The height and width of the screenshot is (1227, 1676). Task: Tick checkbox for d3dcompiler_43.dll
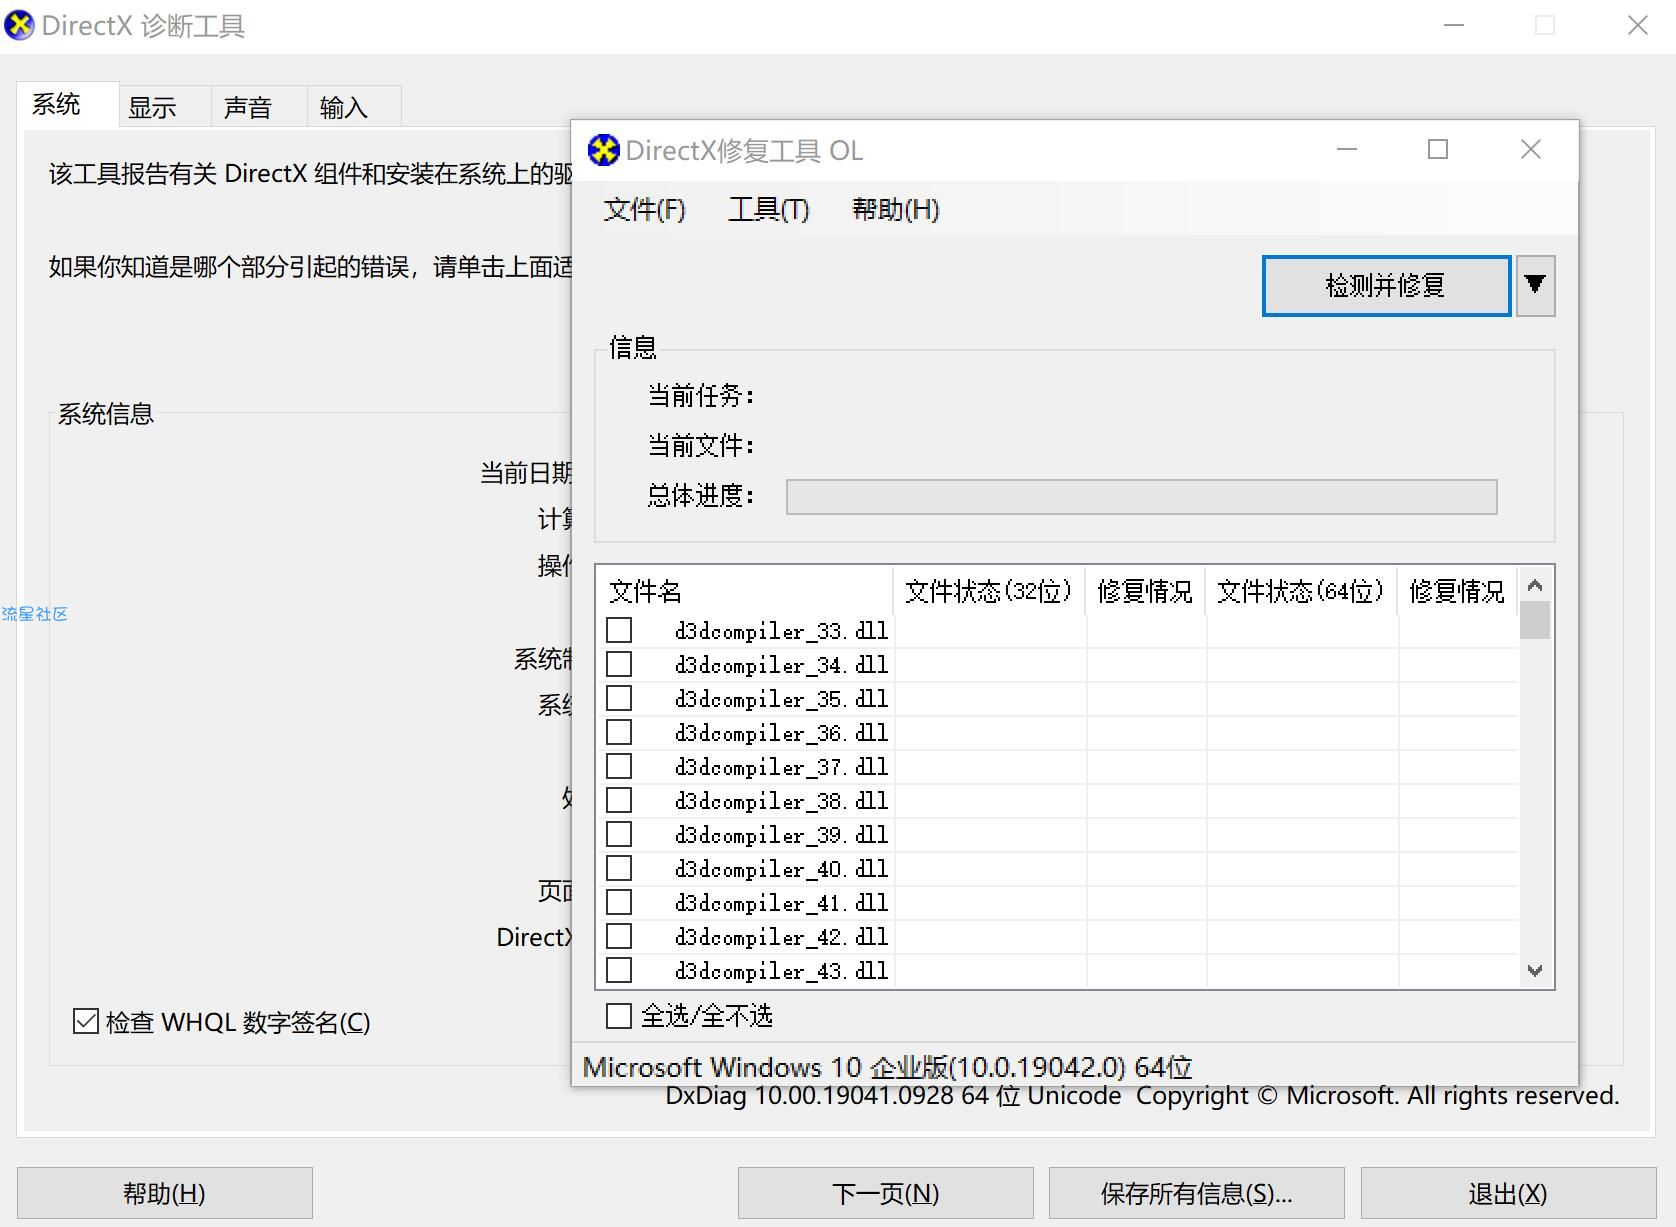(x=619, y=970)
